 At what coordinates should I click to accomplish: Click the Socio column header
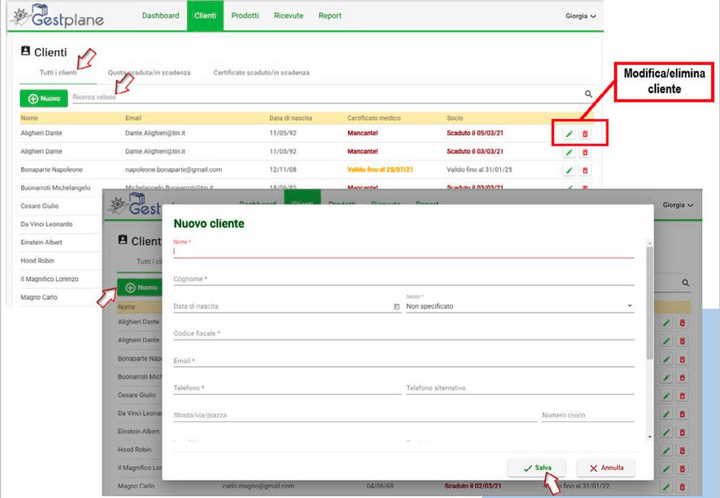click(455, 118)
